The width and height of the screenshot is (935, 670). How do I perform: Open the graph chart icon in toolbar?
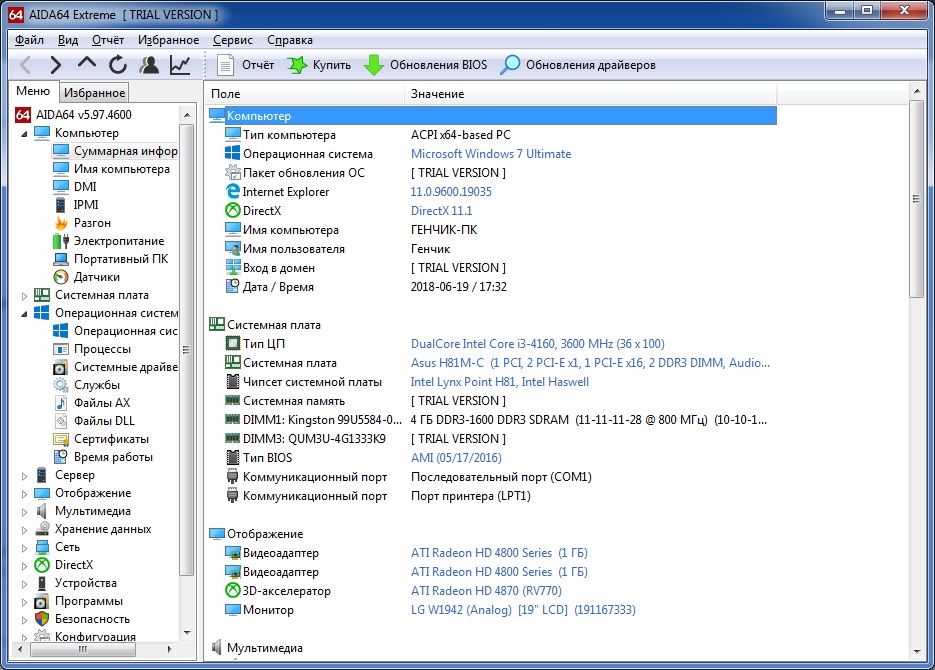click(180, 66)
